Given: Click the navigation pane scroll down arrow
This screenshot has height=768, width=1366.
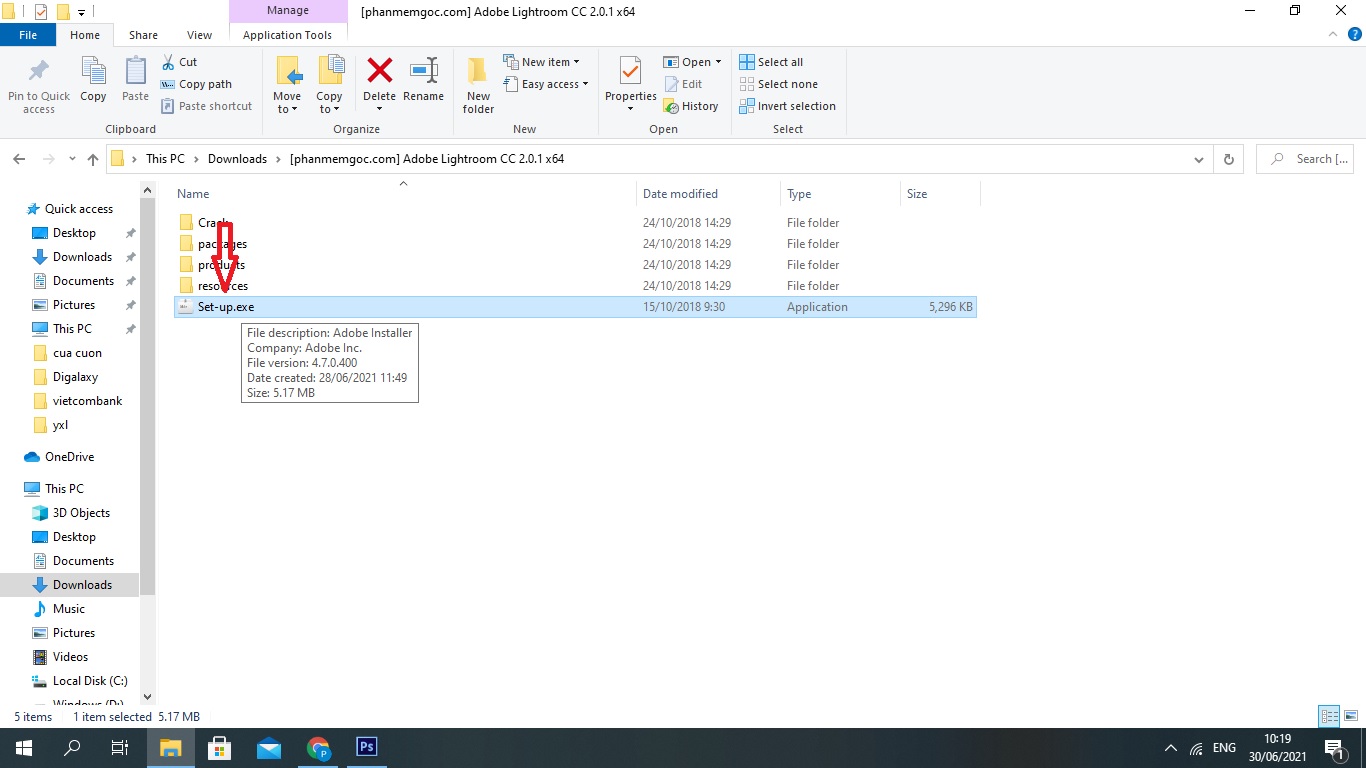Looking at the screenshot, I should 148,697.
